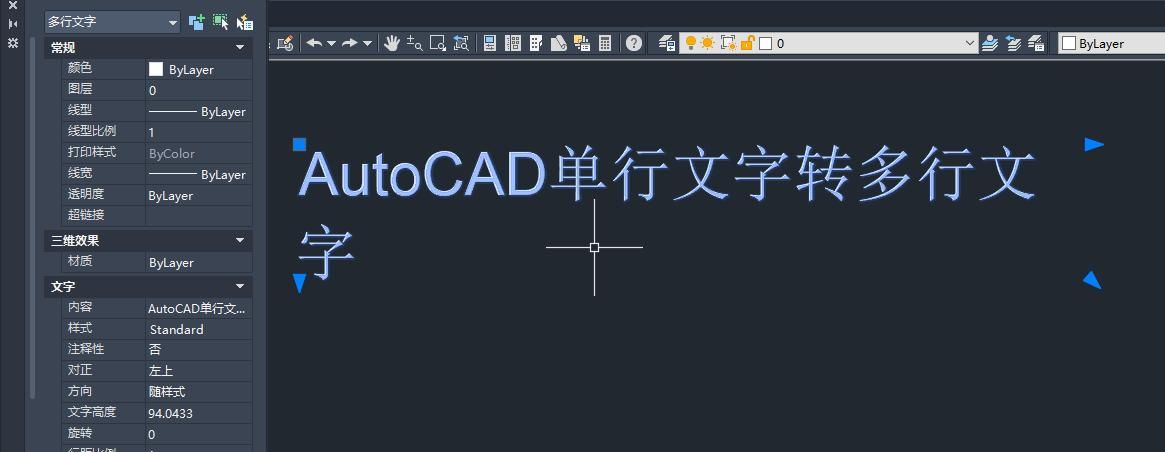Collapse the 文字 section

pyautogui.click(x=240, y=286)
